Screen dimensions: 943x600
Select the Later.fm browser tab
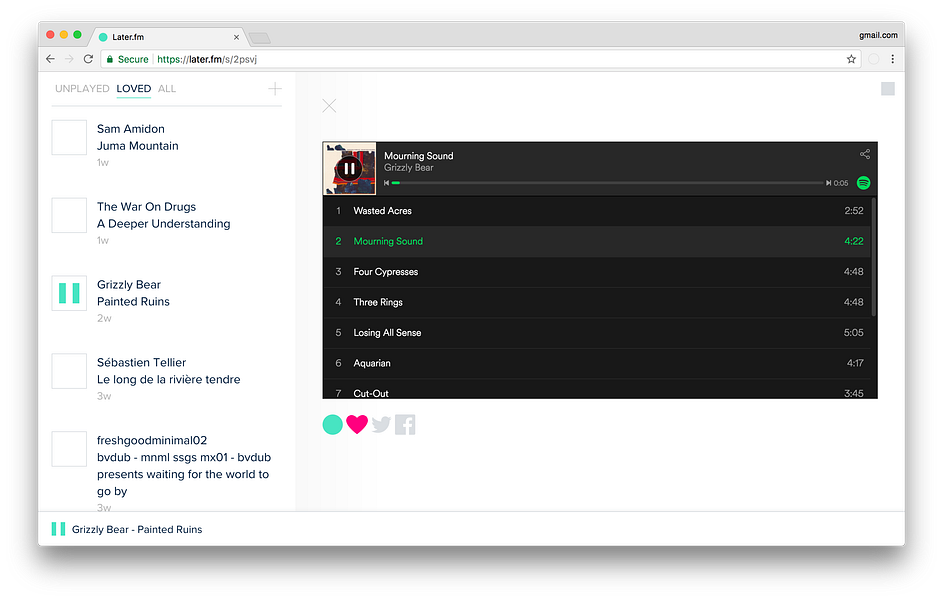168,37
